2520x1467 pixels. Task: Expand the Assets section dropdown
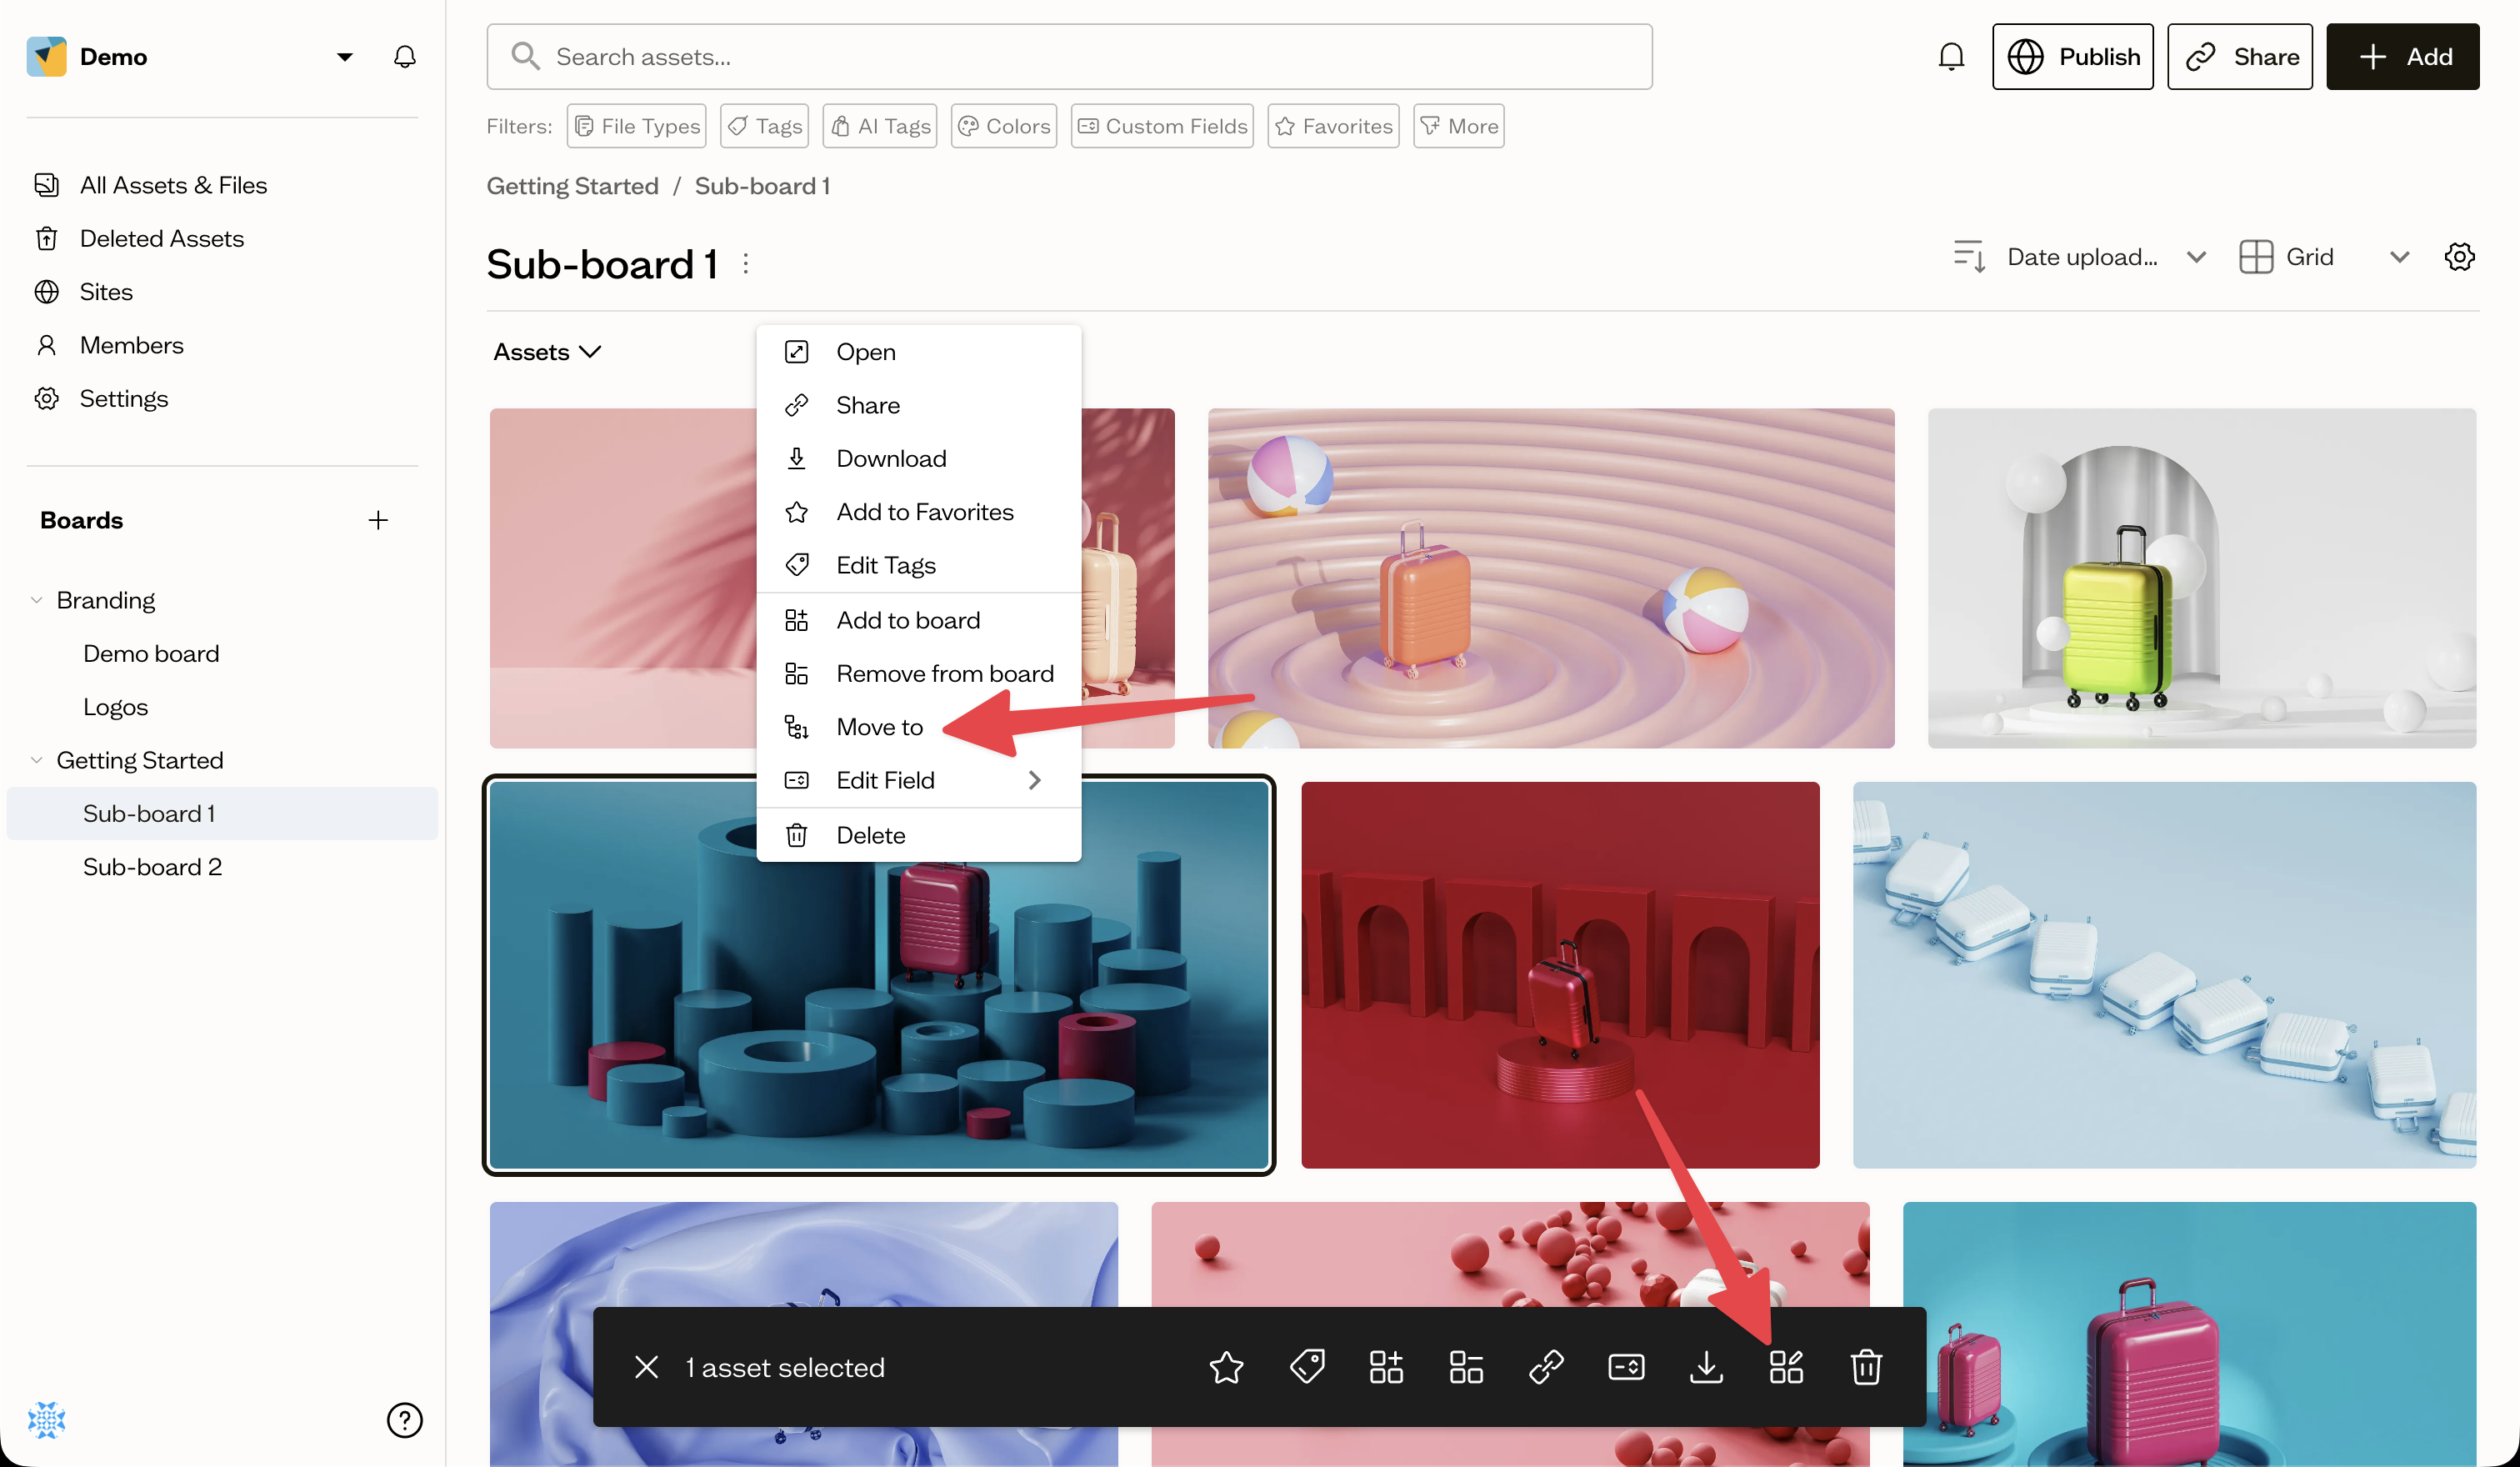click(x=547, y=352)
